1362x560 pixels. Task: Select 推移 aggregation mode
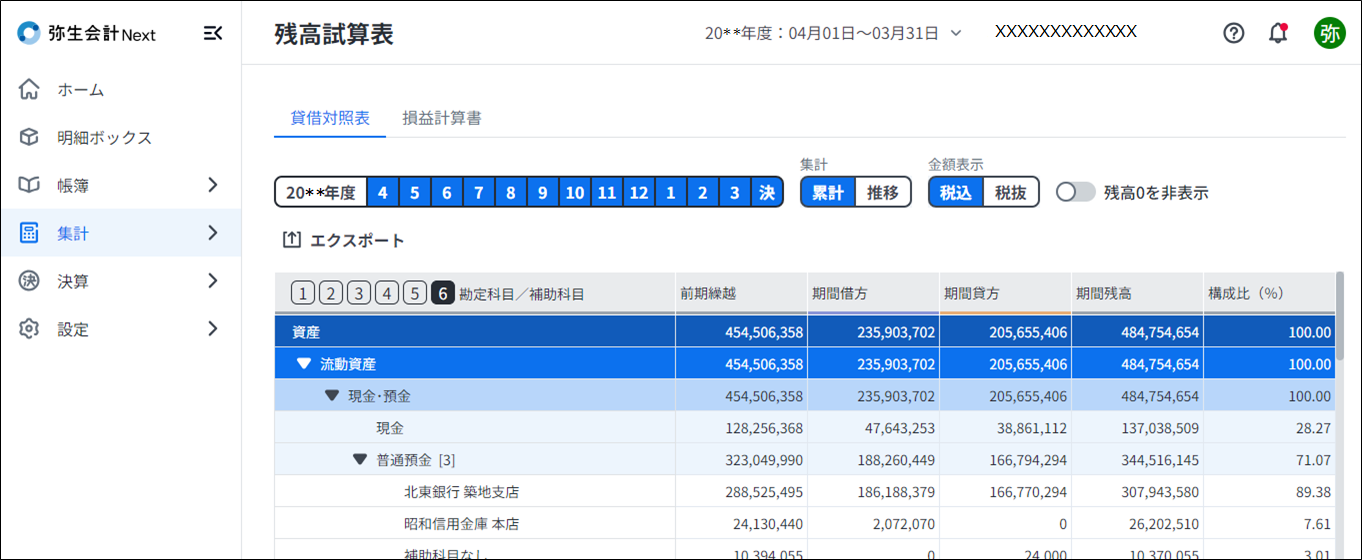click(x=883, y=192)
